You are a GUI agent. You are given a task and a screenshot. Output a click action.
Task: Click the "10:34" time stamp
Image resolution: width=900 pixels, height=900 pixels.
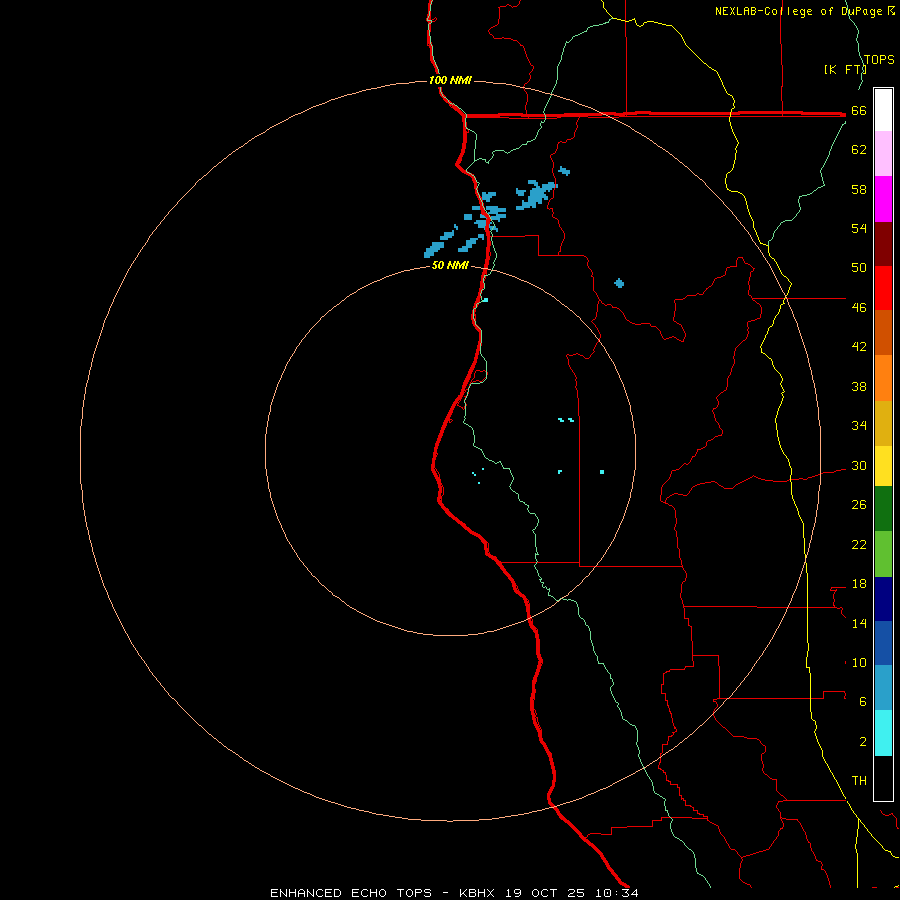[x=616, y=893]
